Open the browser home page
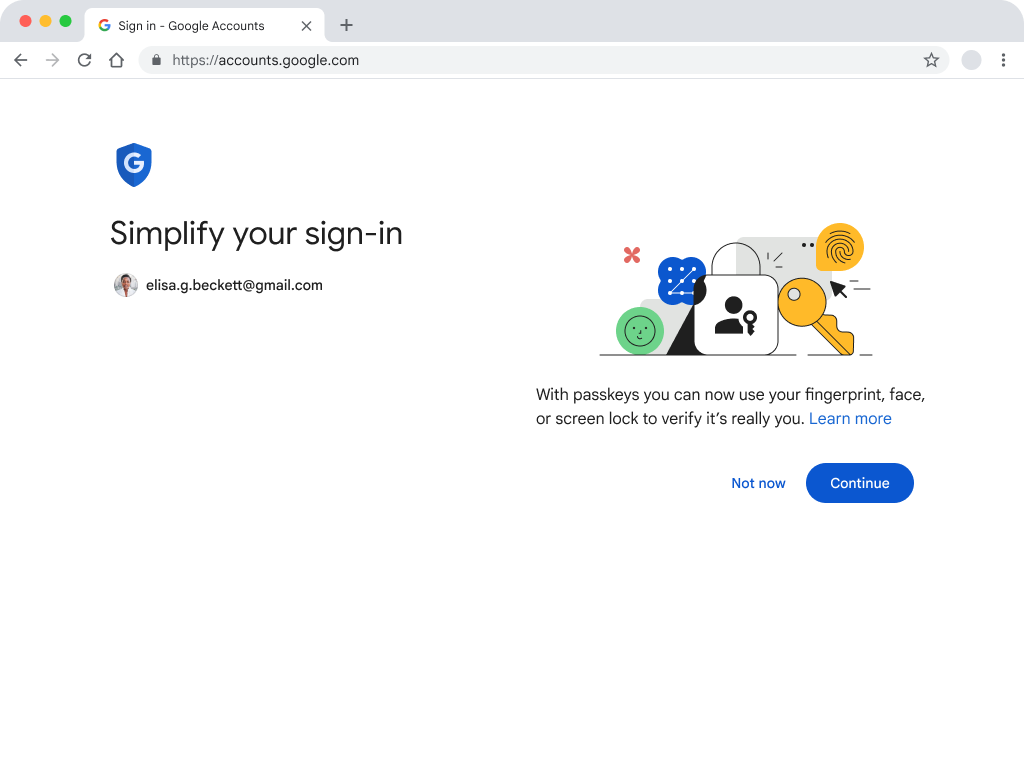 coord(116,60)
